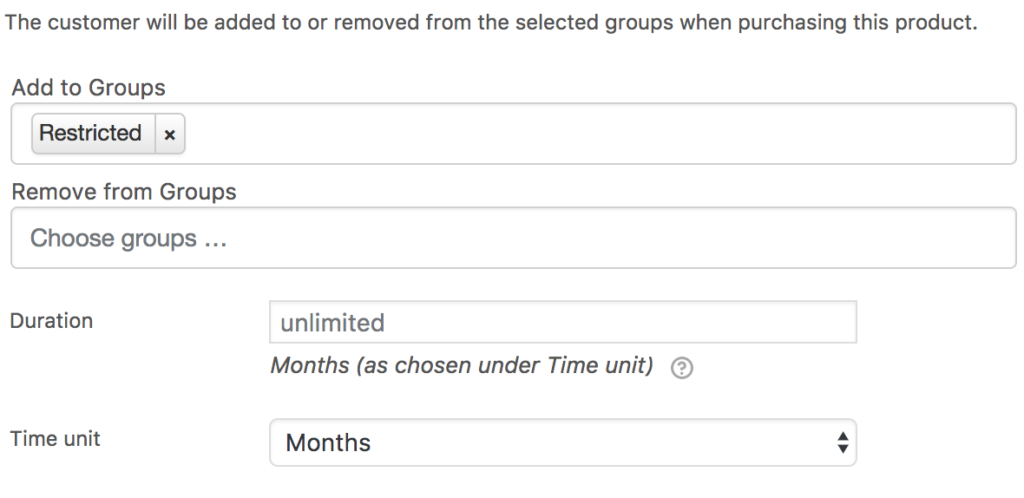Click the Months hint under Duration
This screenshot has height=498, width=1024.
click(462, 366)
